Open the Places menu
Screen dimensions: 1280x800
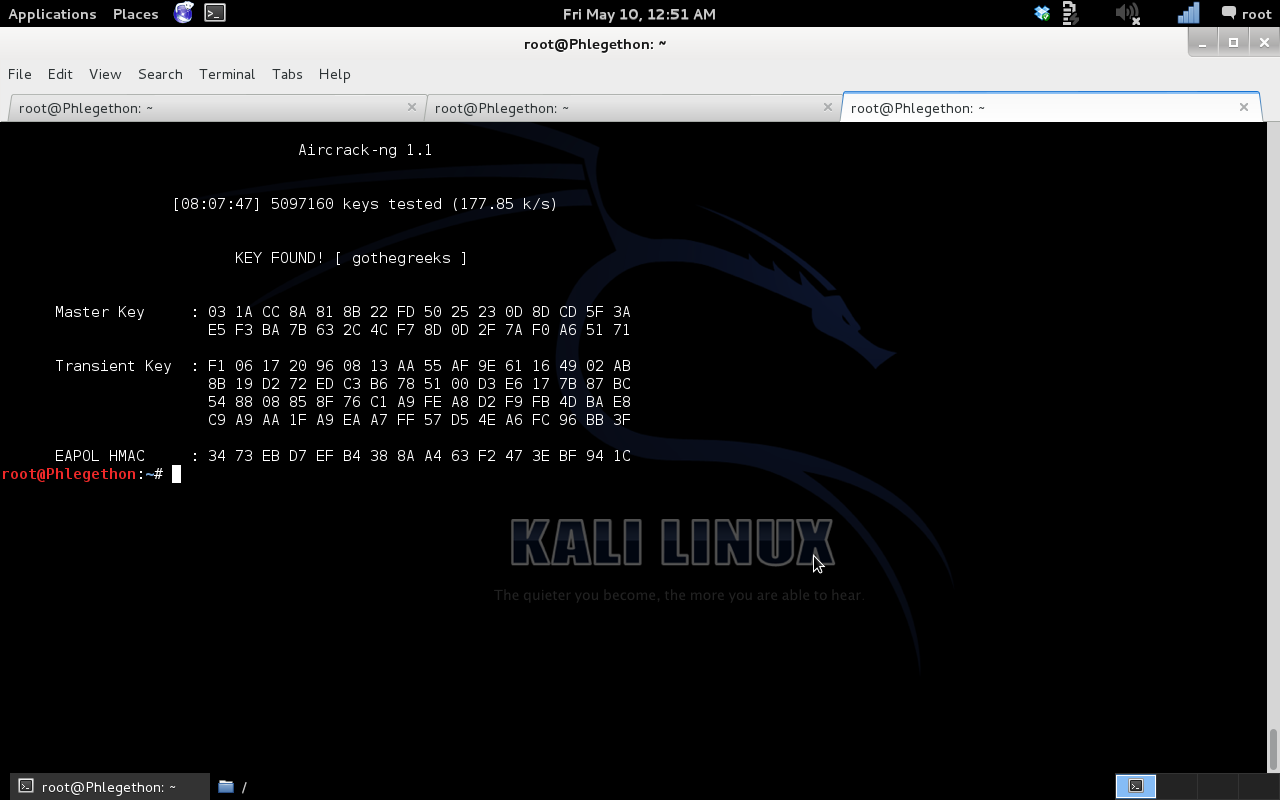click(135, 14)
